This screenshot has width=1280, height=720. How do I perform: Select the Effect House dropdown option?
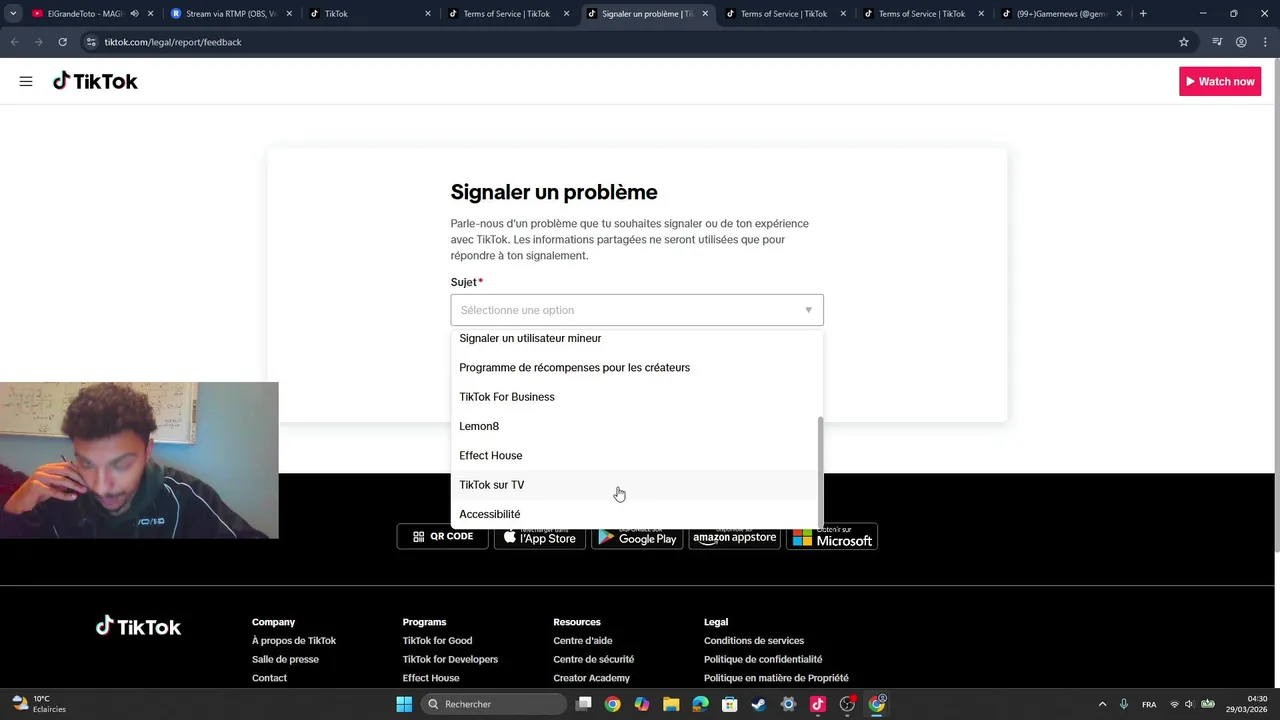(x=637, y=455)
